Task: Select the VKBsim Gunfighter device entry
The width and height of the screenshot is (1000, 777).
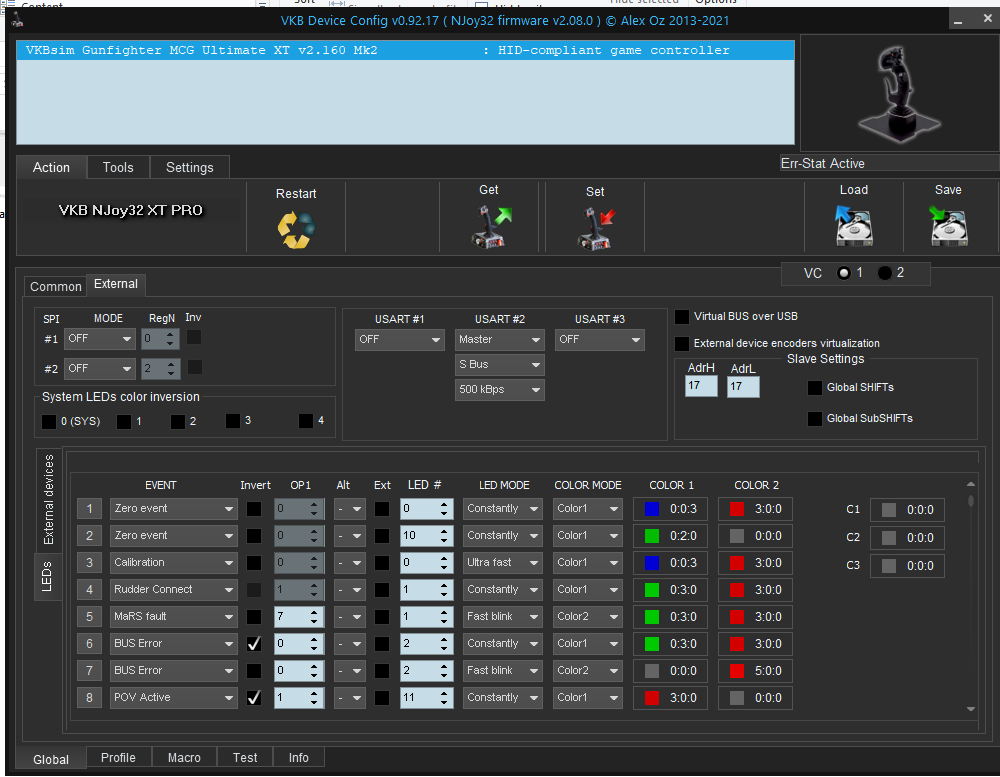Action: [x=405, y=50]
